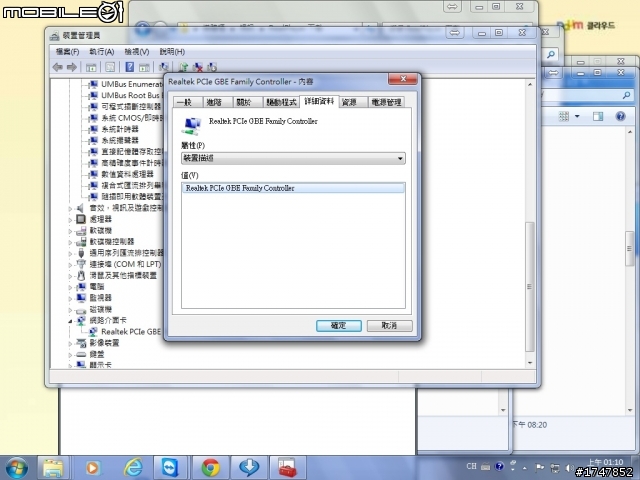Open the 檢視(V) menu

click(x=137, y=52)
